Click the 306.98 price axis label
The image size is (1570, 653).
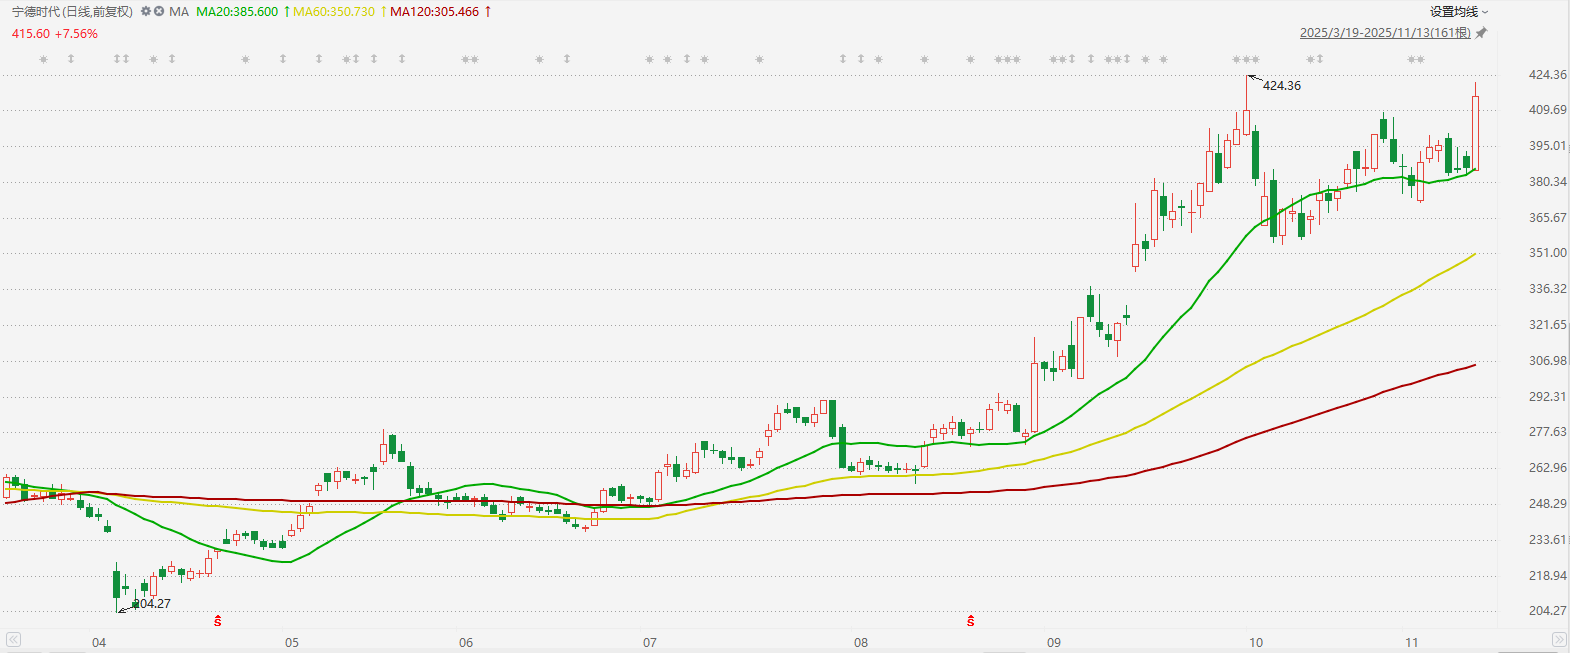[x=1548, y=361]
